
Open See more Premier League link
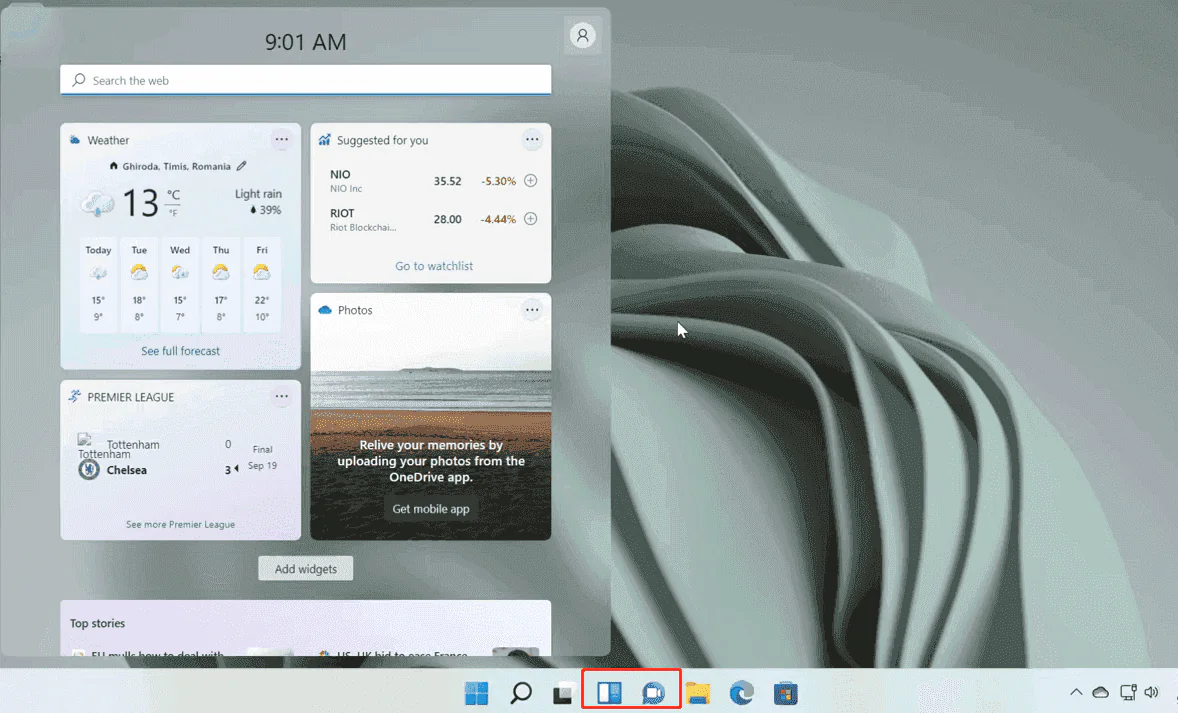pos(180,524)
